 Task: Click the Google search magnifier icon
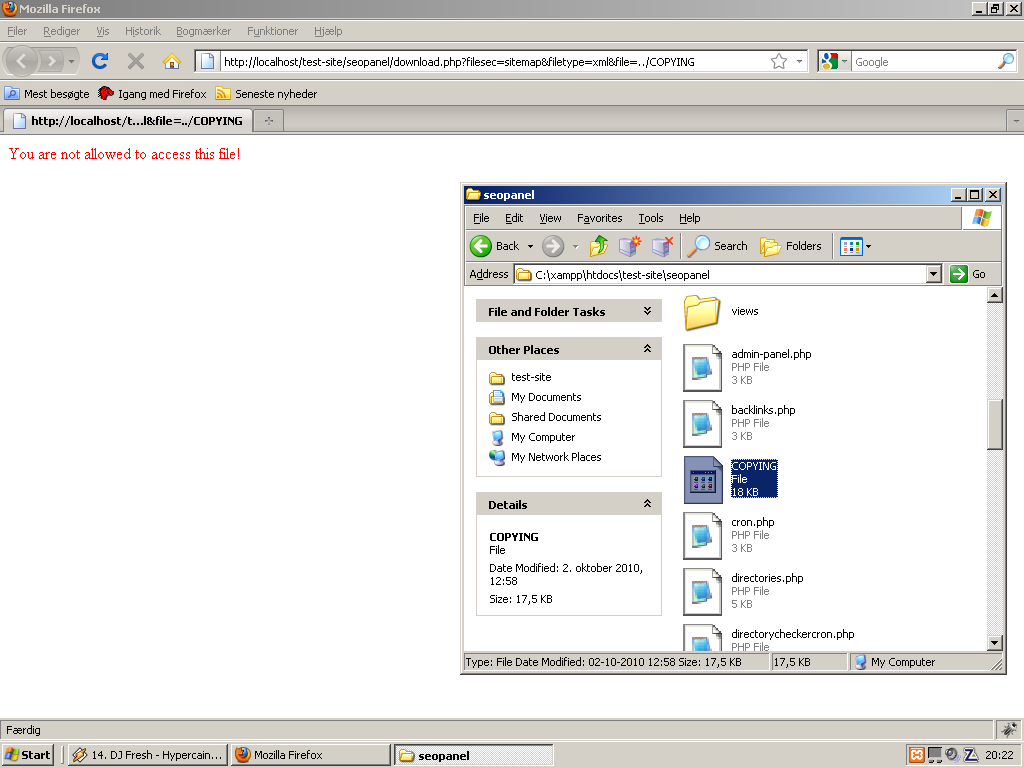(x=1006, y=61)
